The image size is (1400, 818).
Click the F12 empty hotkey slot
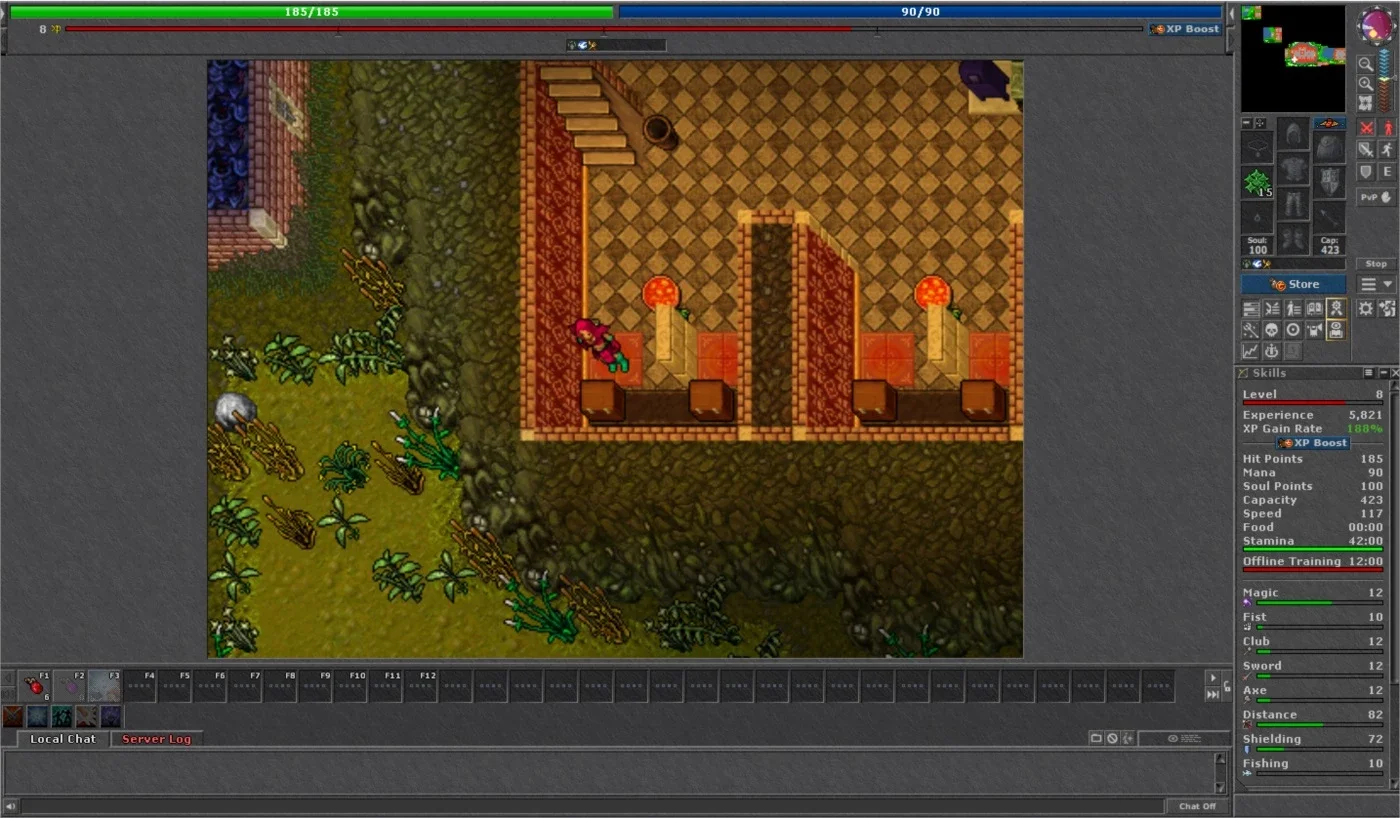click(422, 686)
